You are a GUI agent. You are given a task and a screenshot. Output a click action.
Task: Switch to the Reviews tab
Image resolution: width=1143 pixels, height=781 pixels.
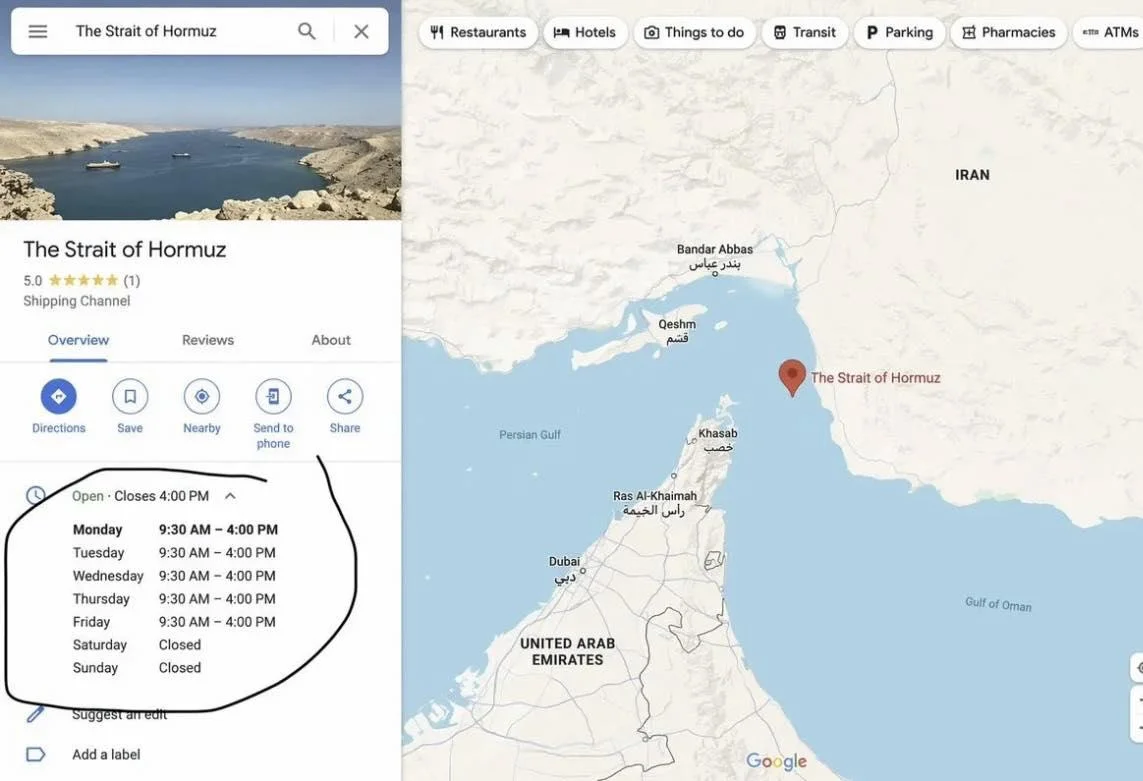pos(208,340)
